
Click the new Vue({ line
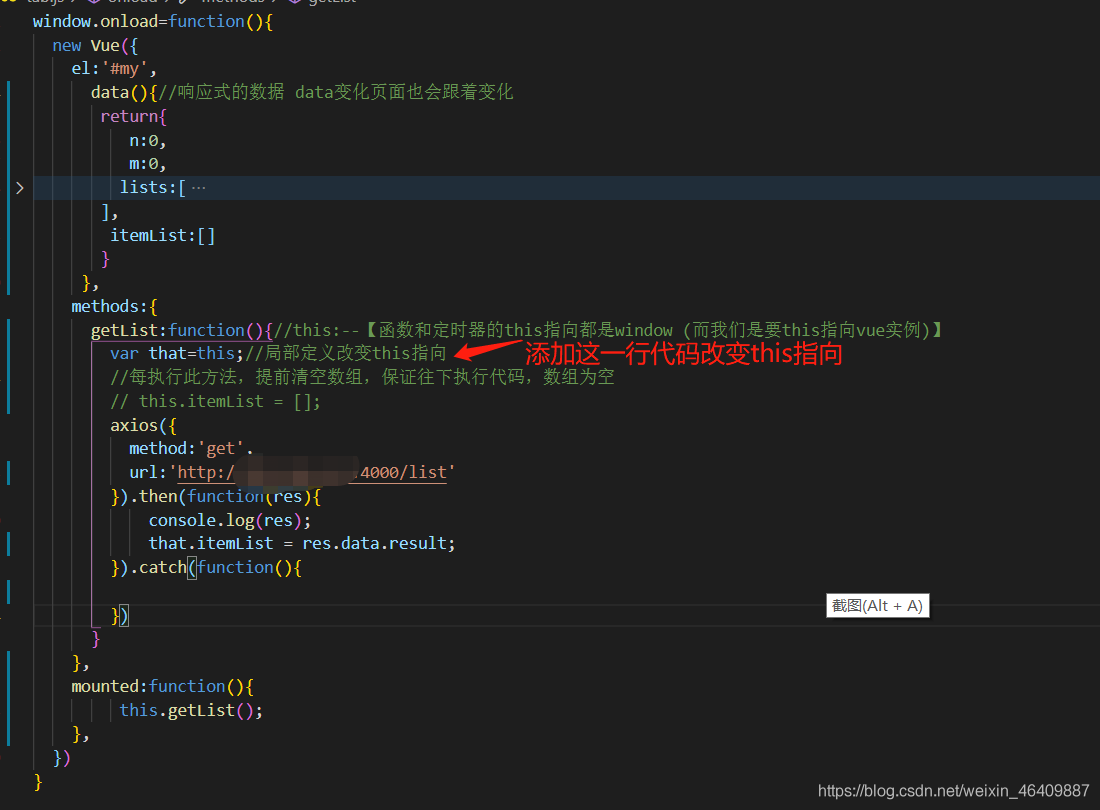(95, 46)
